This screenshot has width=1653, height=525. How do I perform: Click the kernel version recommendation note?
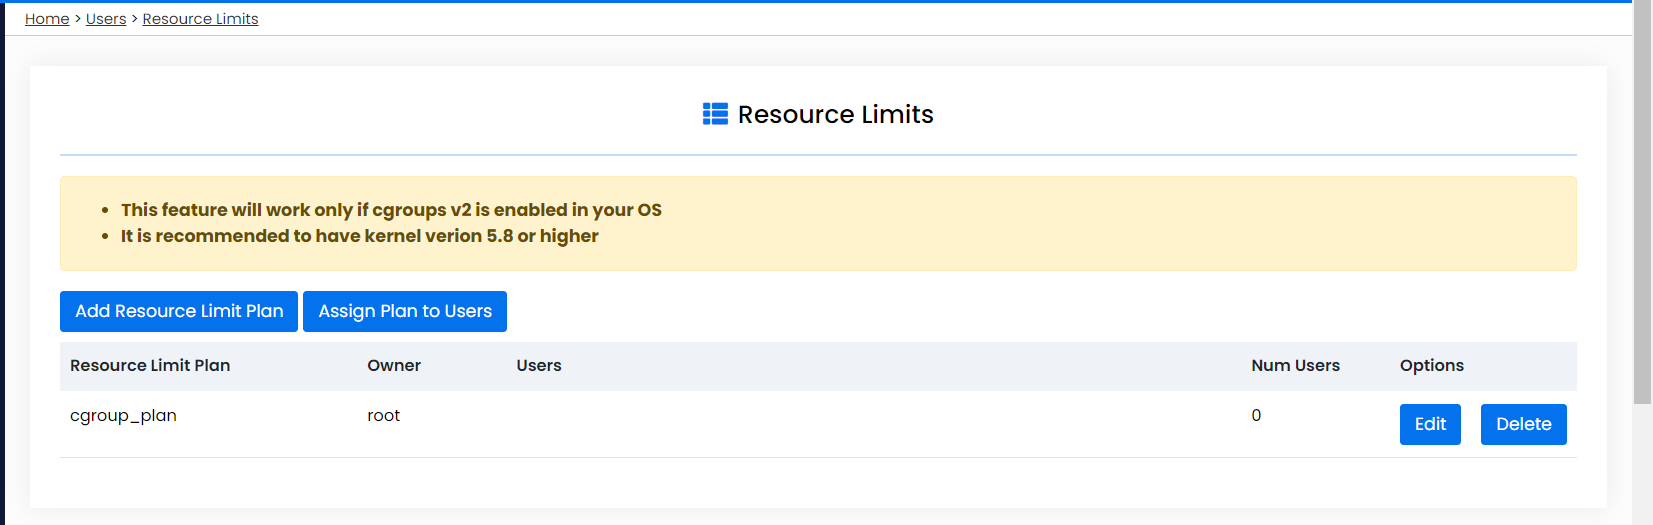[359, 236]
